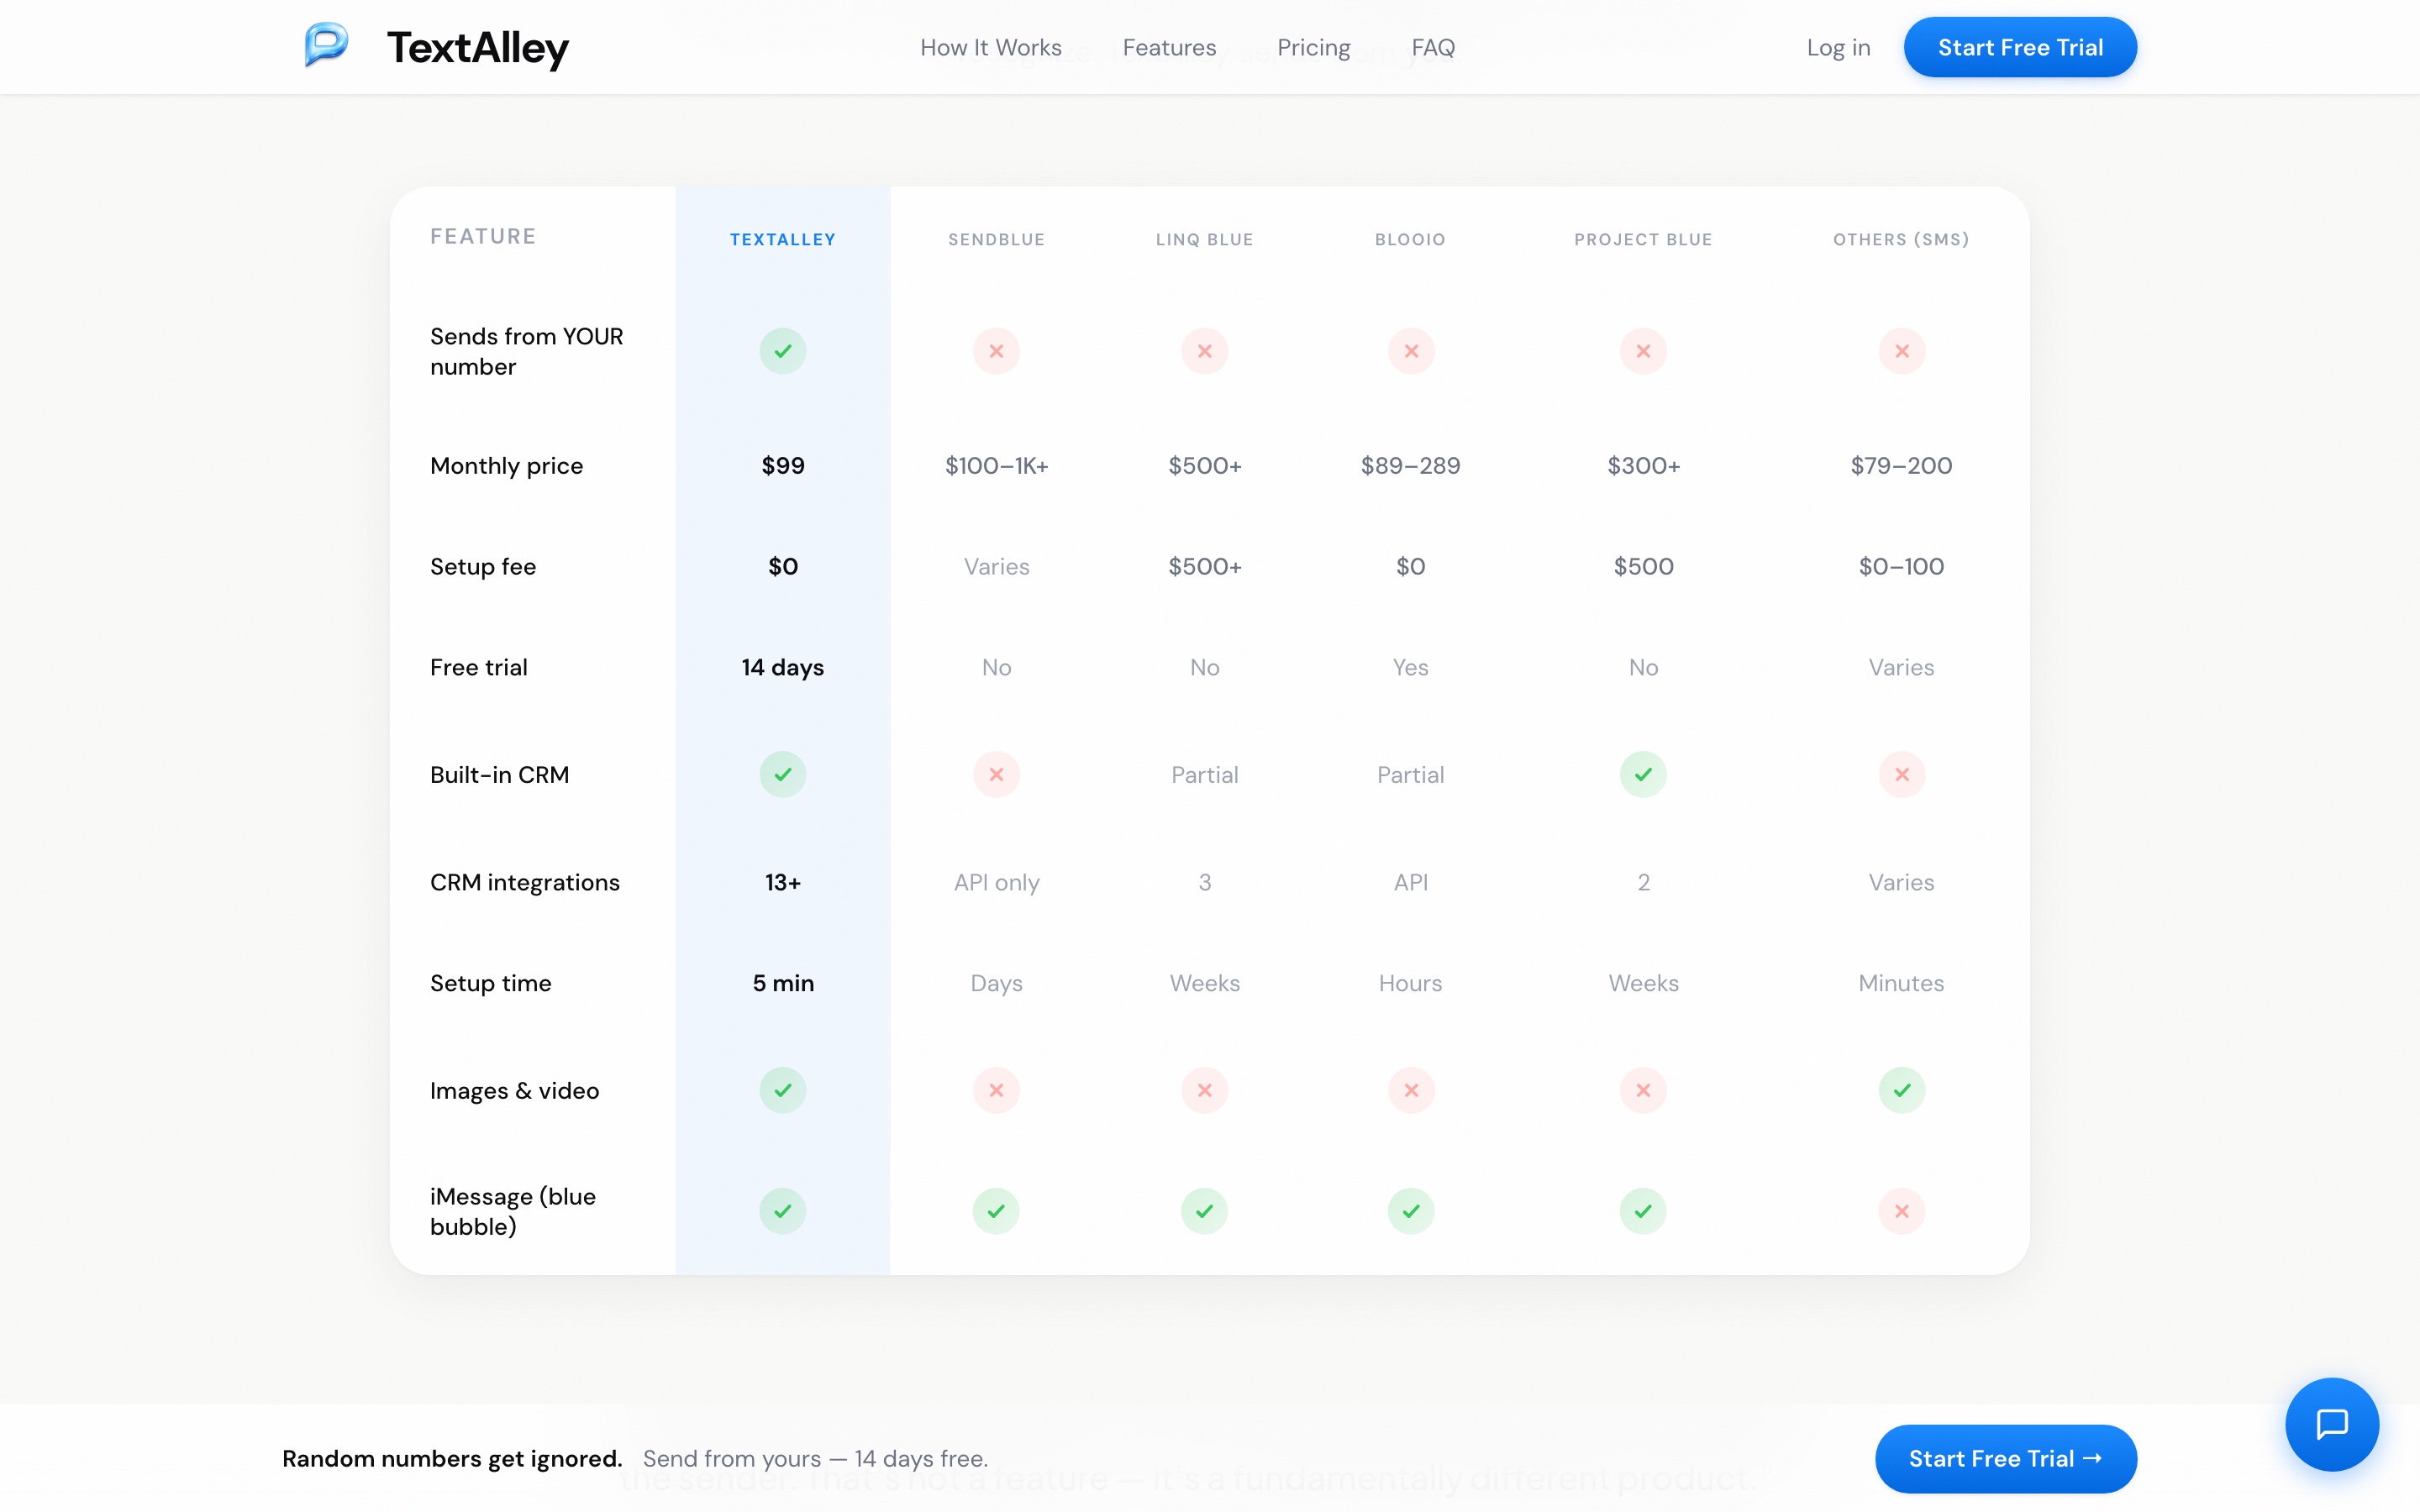Click TextAlley's green check for Sends from YOUR number
The image size is (2420, 1512).
[782, 351]
